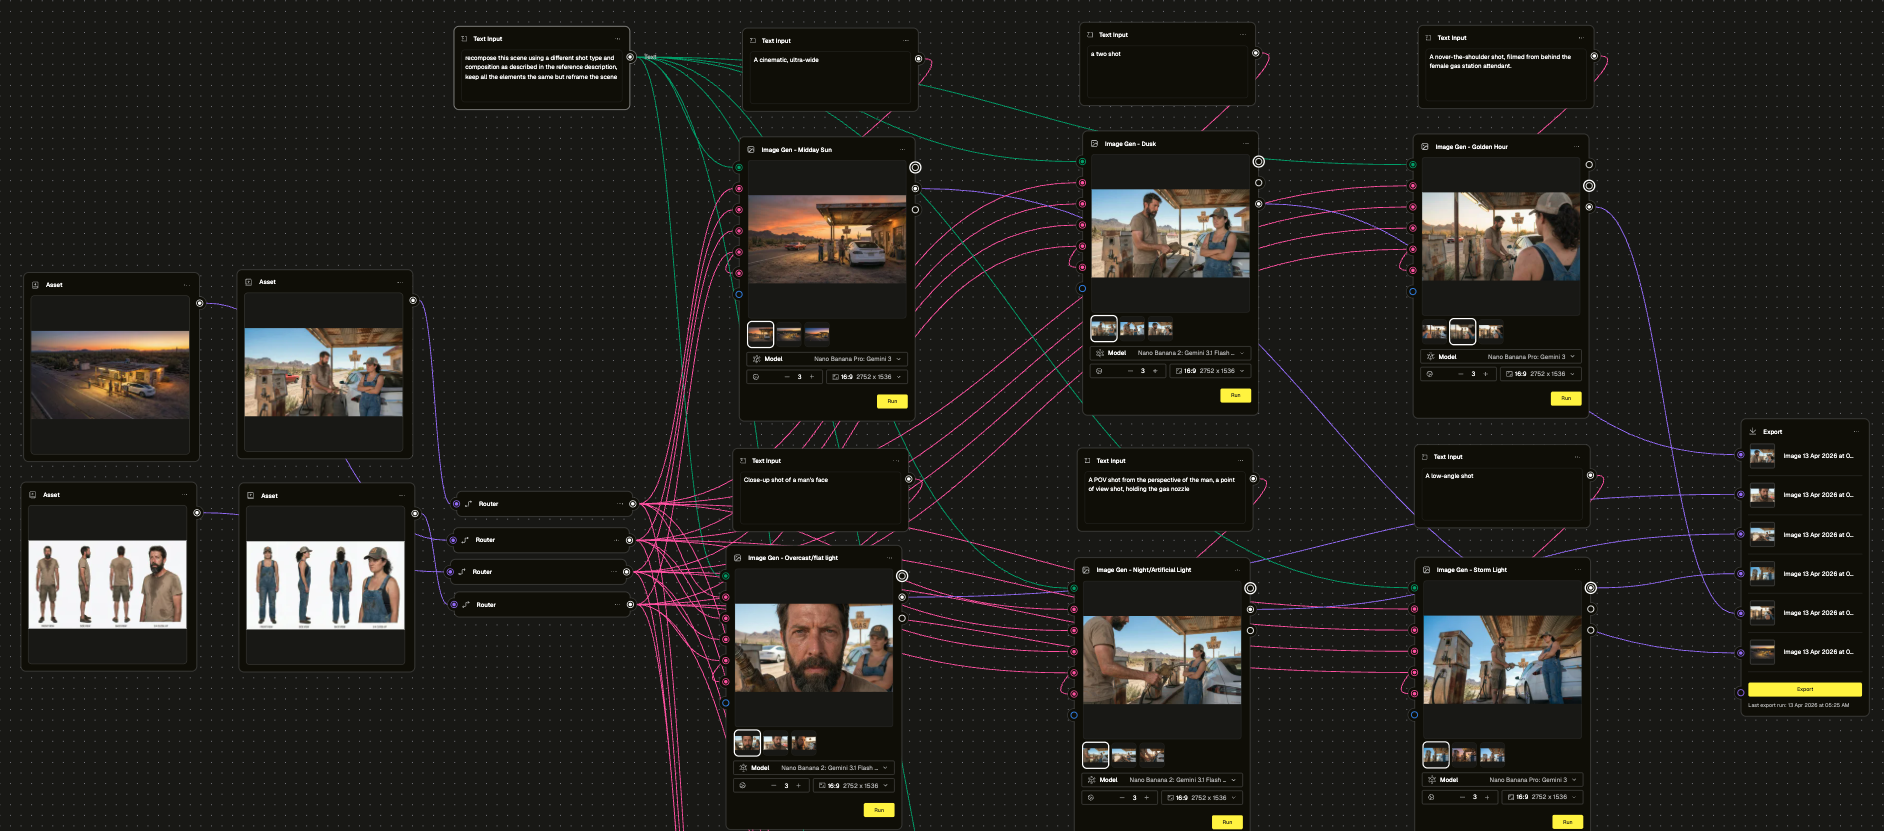This screenshot has height=831, width=1884.
Task: Increase image count in the Midday Sun node
Action: [x=812, y=377]
